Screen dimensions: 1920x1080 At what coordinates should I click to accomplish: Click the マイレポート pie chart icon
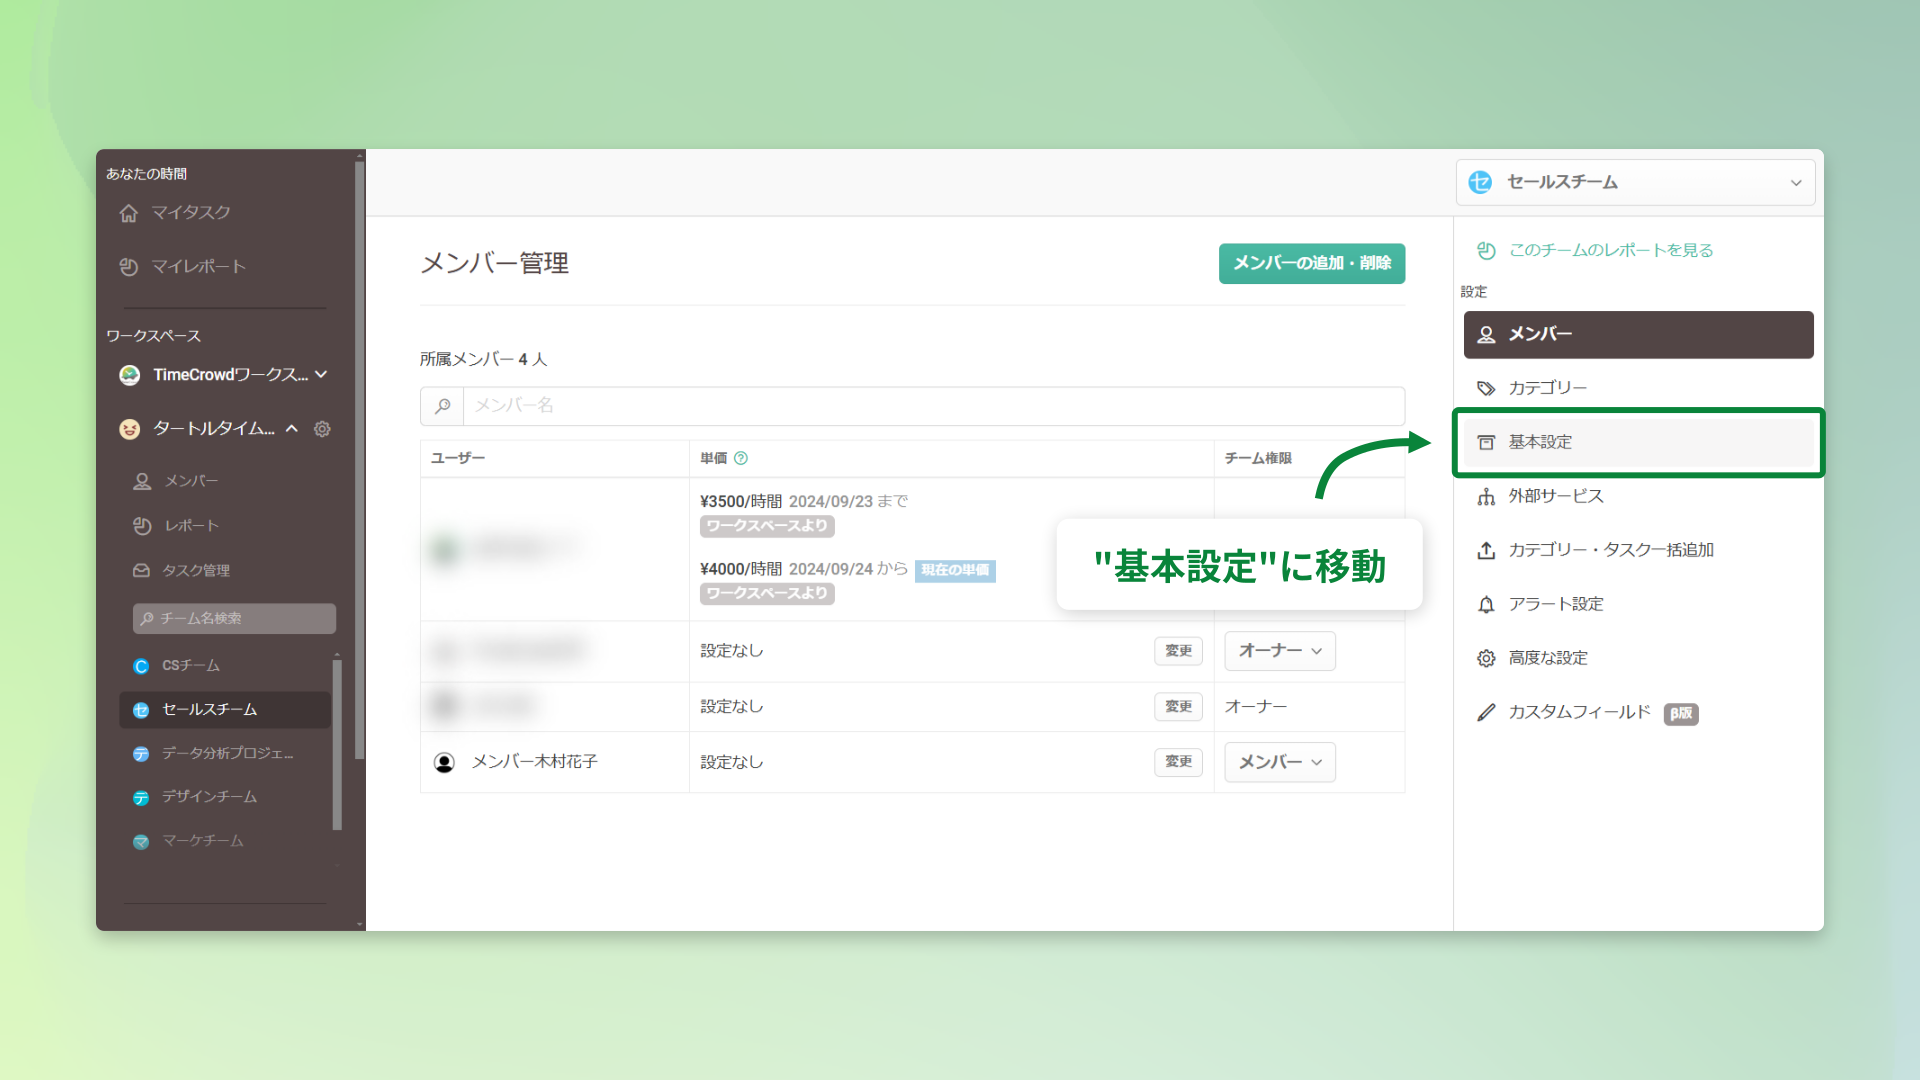(x=129, y=267)
